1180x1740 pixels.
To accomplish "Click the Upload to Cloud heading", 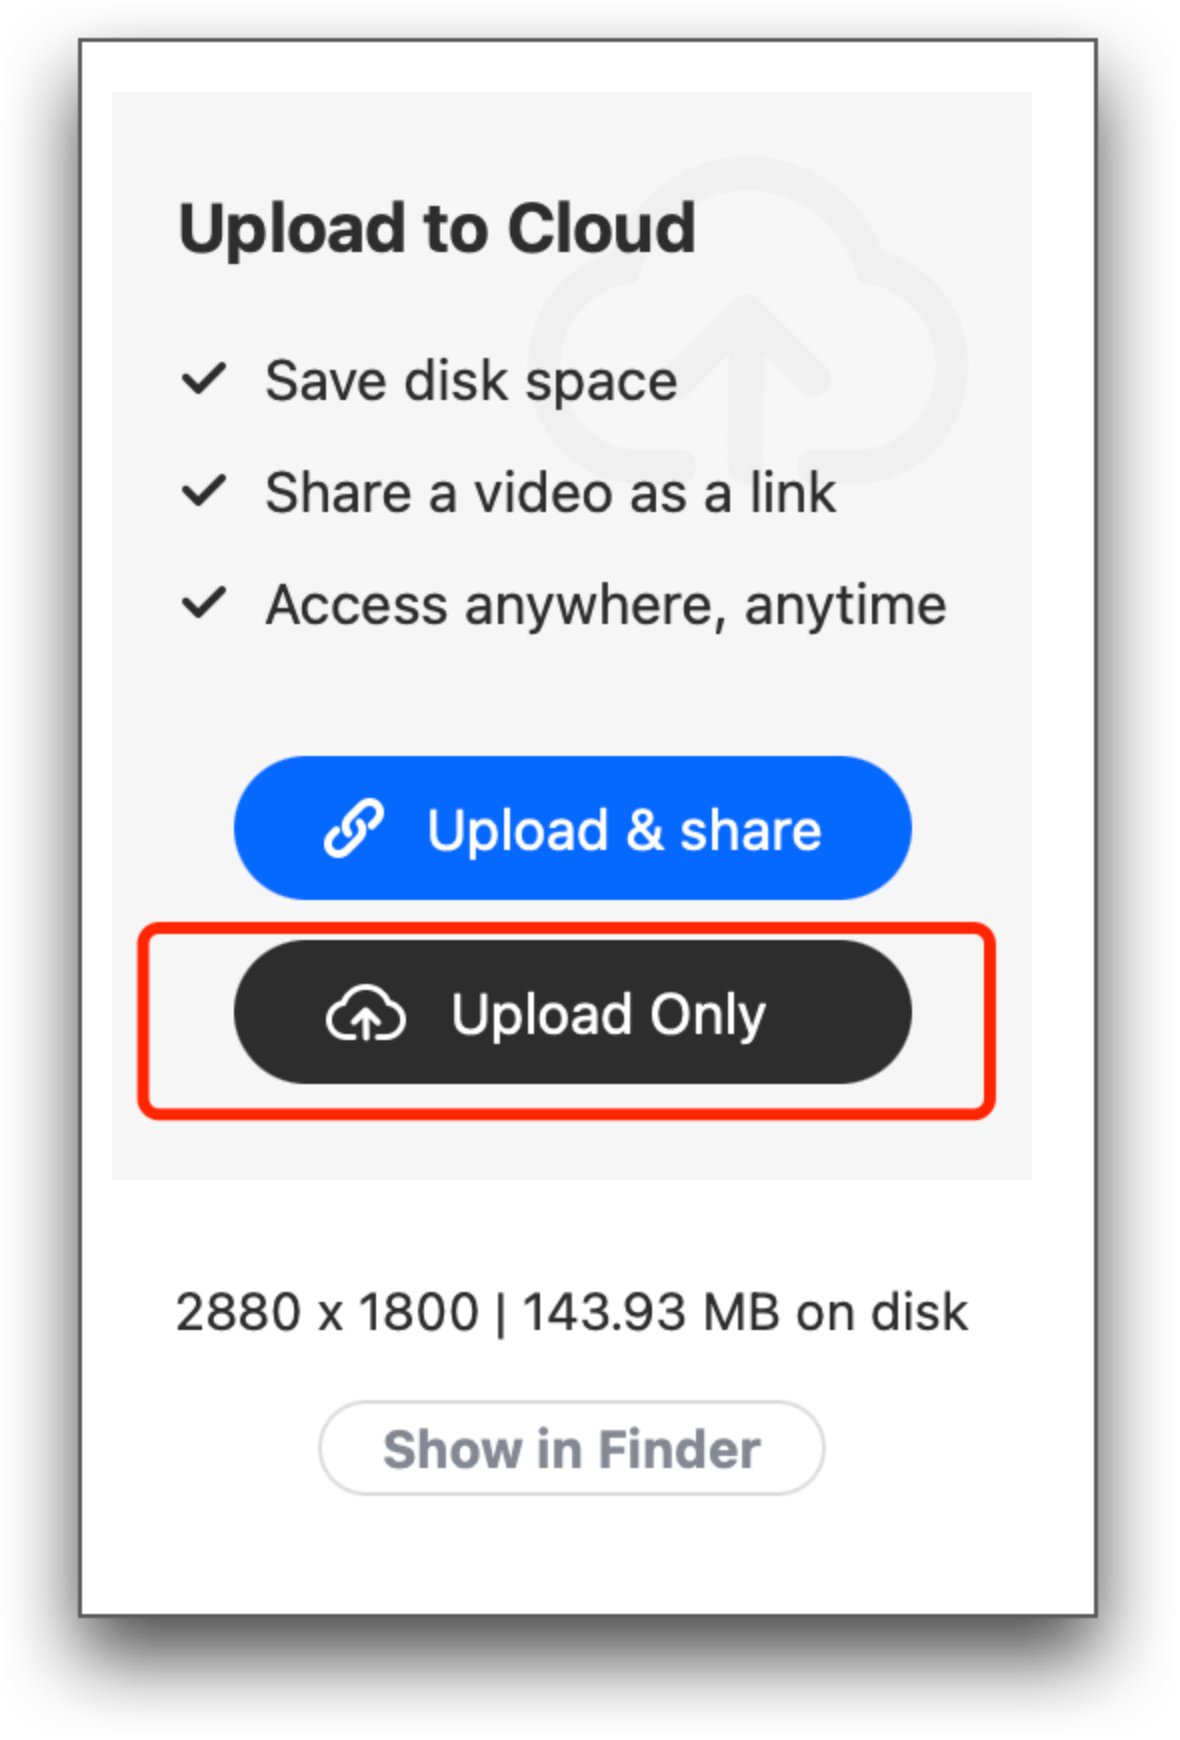I will 437,229.
